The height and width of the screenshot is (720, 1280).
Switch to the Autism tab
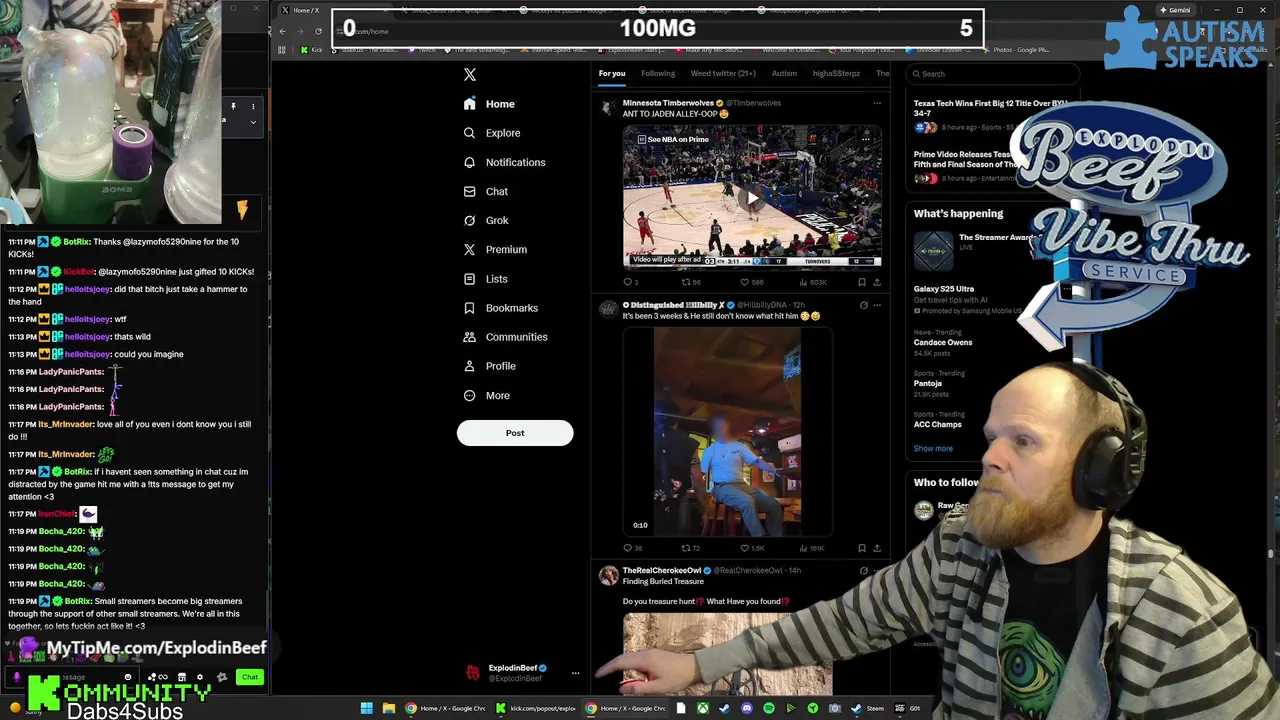point(784,73)
